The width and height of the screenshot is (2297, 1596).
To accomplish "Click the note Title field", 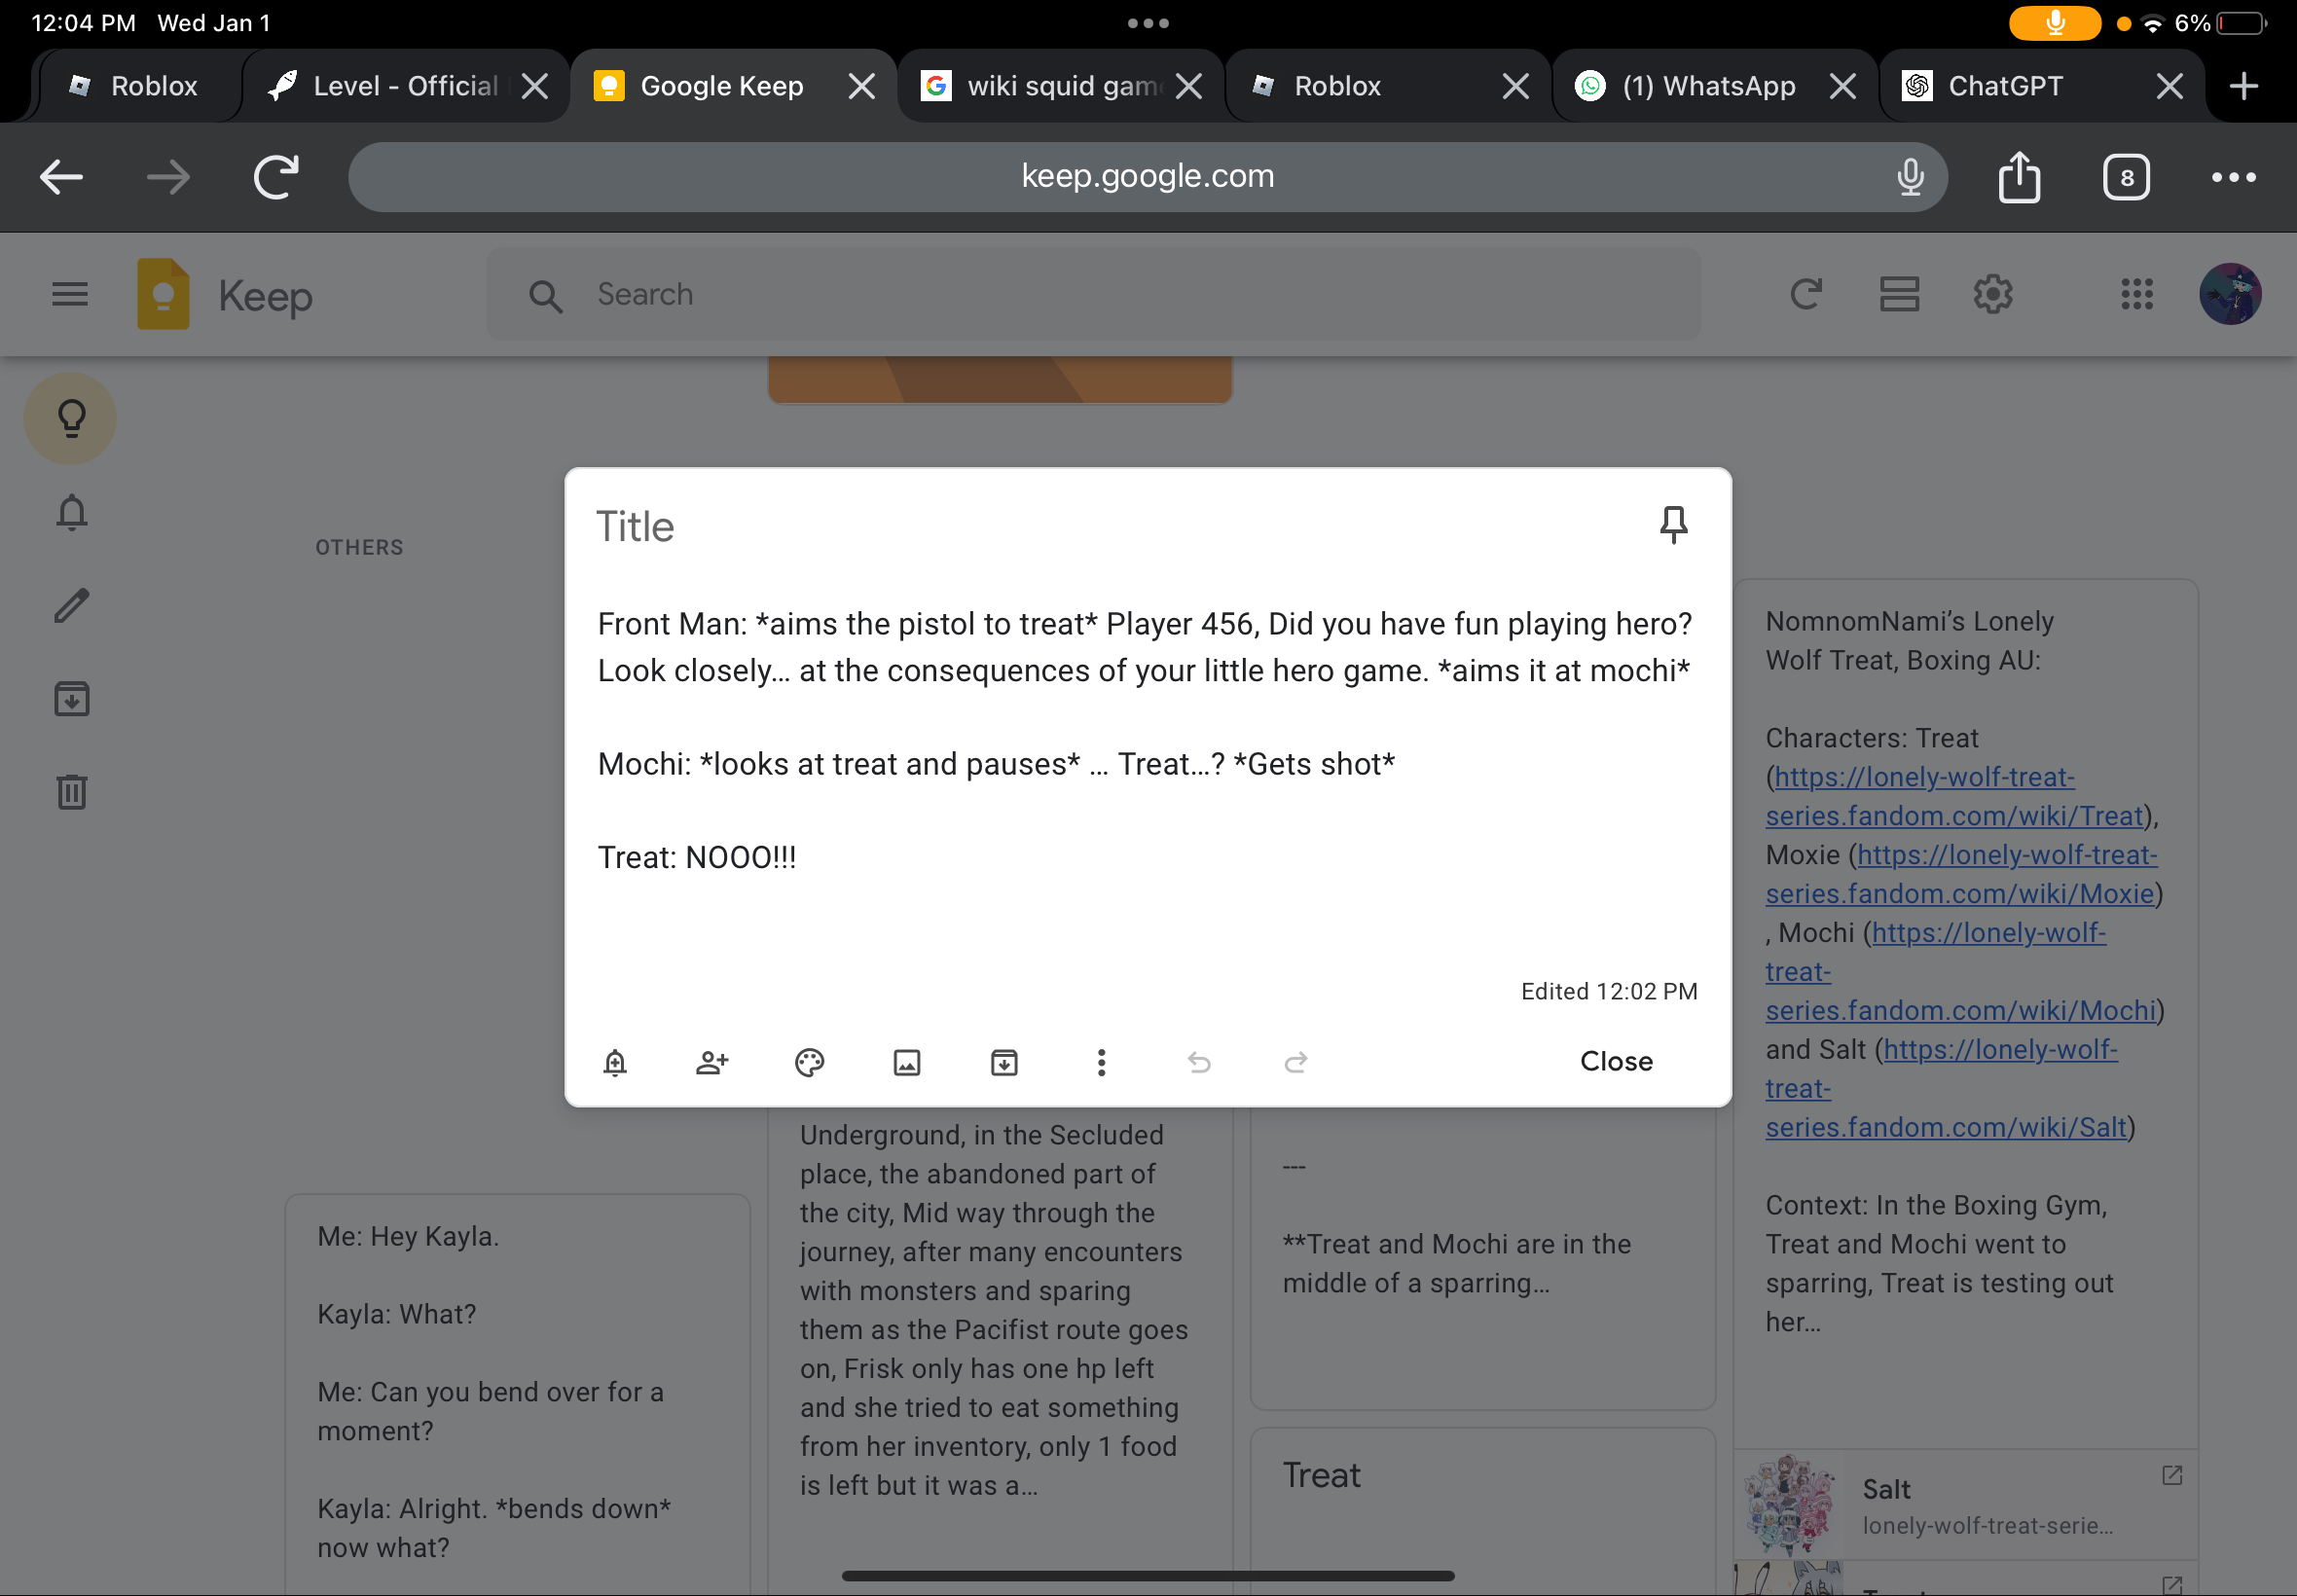I will 1110,527.
